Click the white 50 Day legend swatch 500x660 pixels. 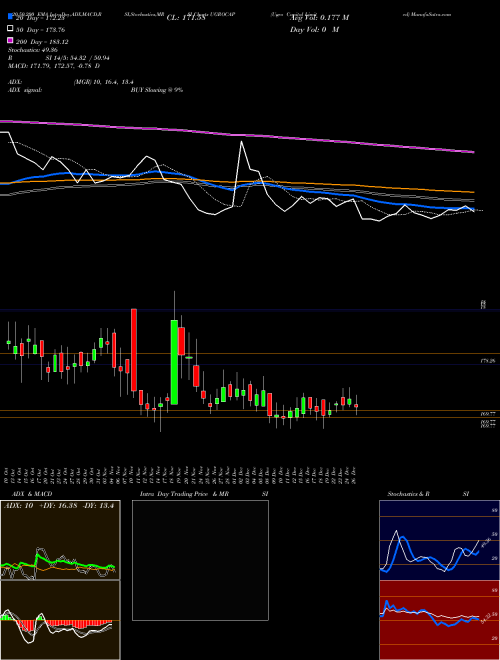[10, 29]
